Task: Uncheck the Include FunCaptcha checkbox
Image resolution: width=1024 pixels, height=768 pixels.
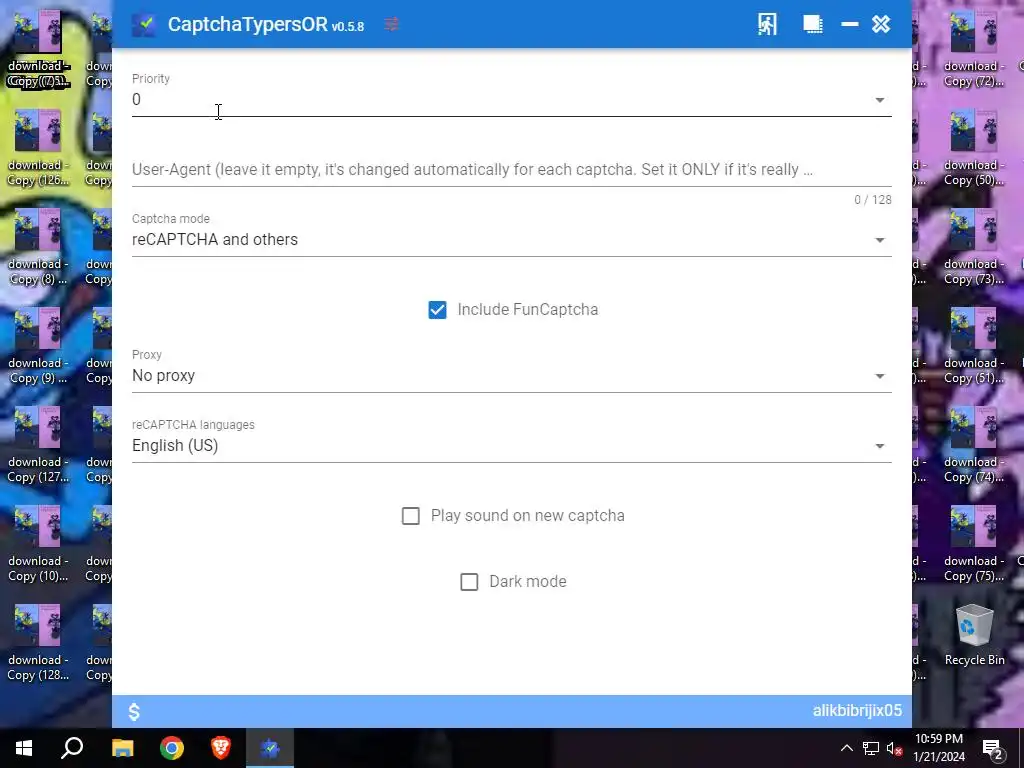Action: point(438,310)
